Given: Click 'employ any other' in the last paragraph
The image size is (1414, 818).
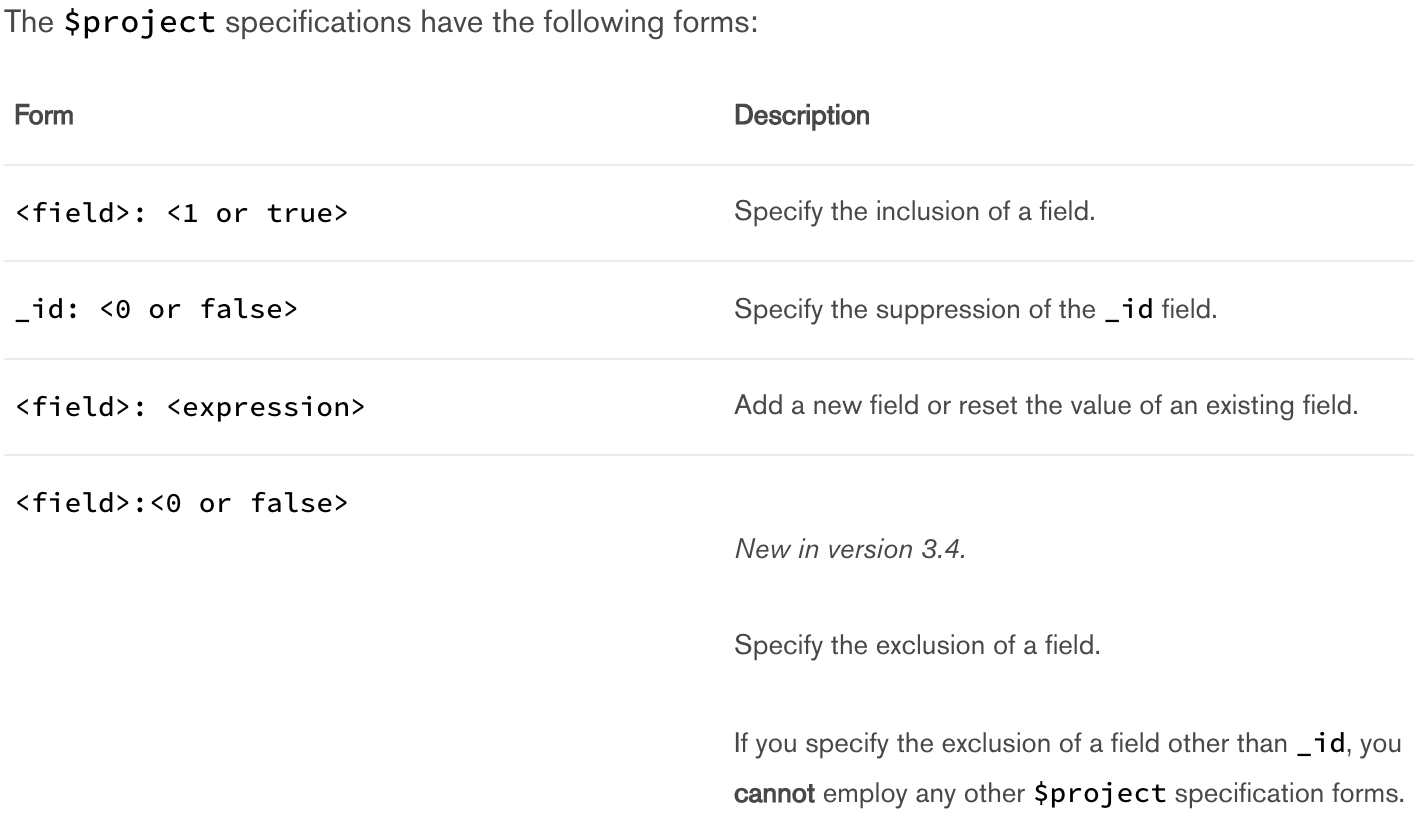Looking at the screenshot, I should click(905, 765).
